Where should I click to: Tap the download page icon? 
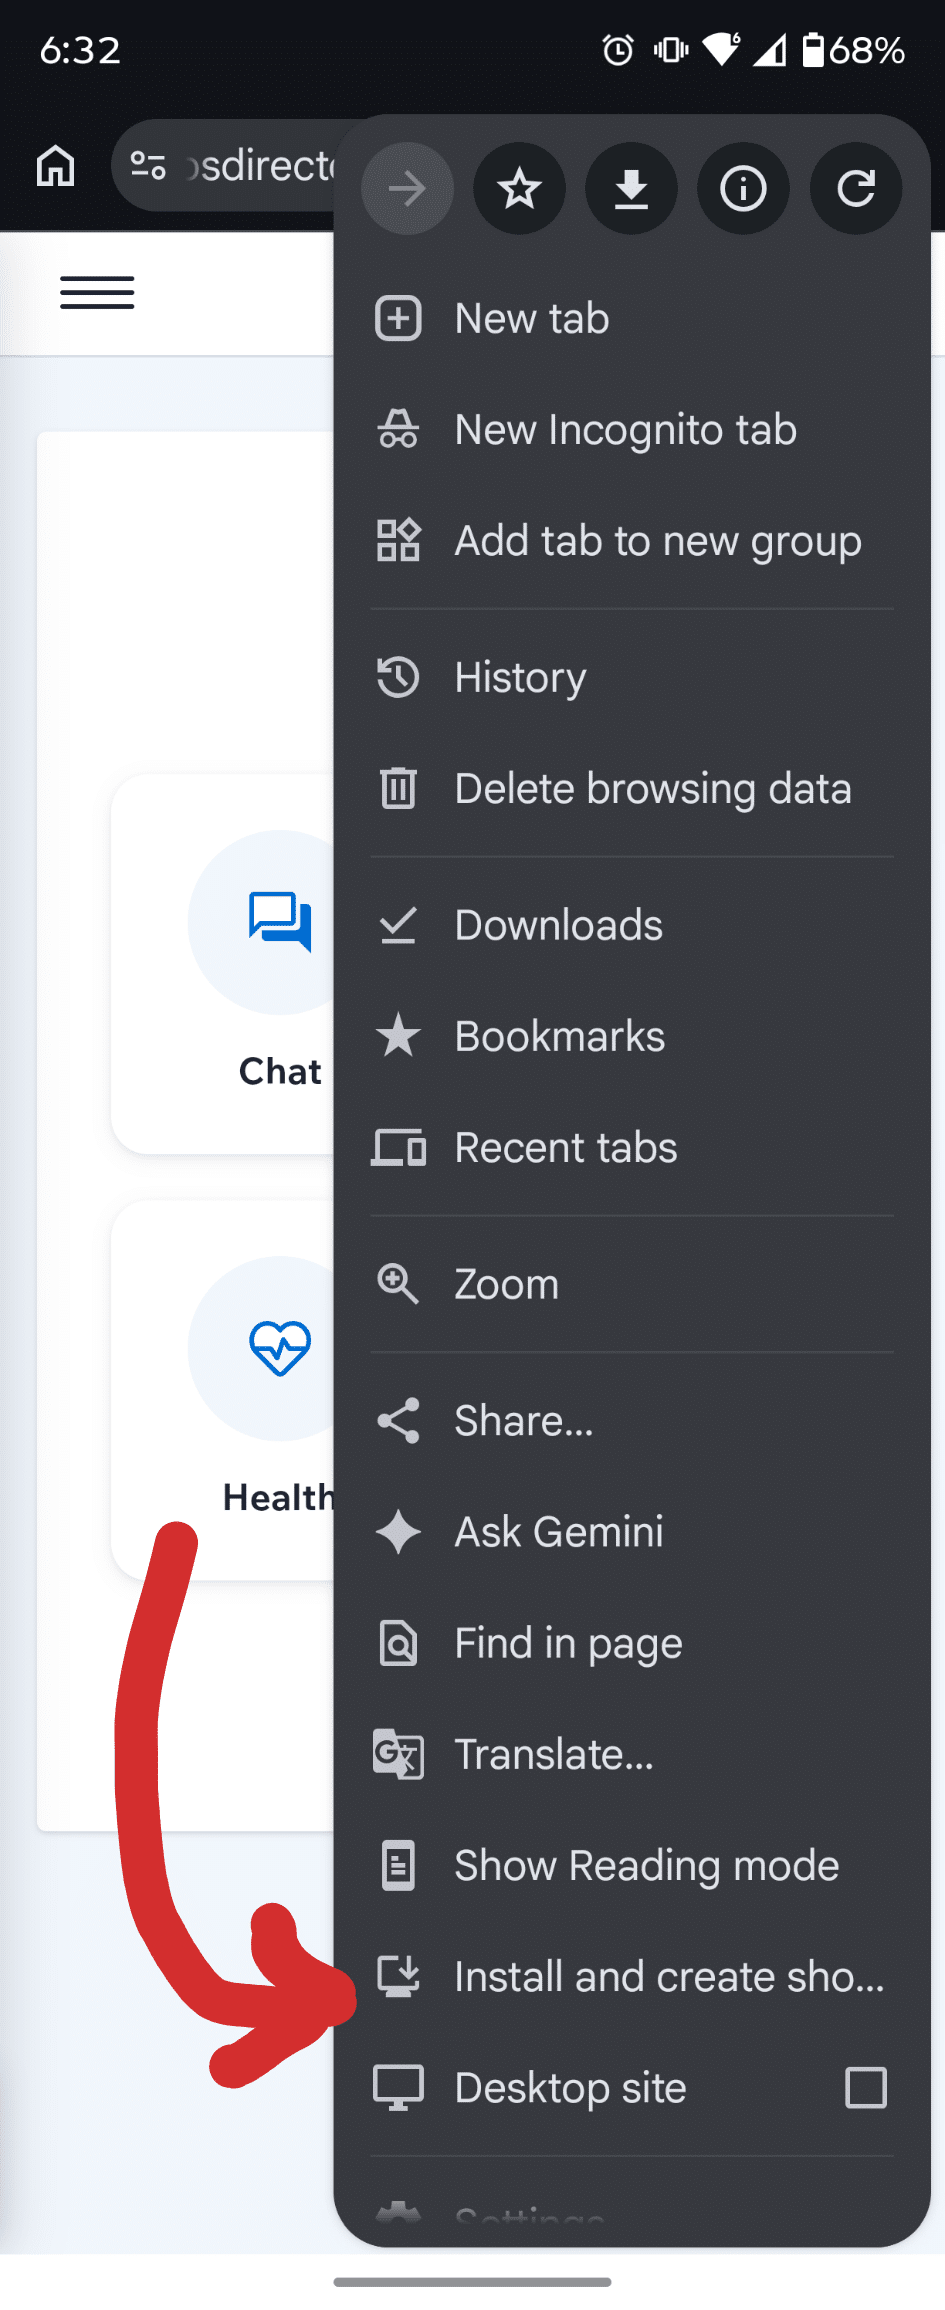(x=631, y=188)
